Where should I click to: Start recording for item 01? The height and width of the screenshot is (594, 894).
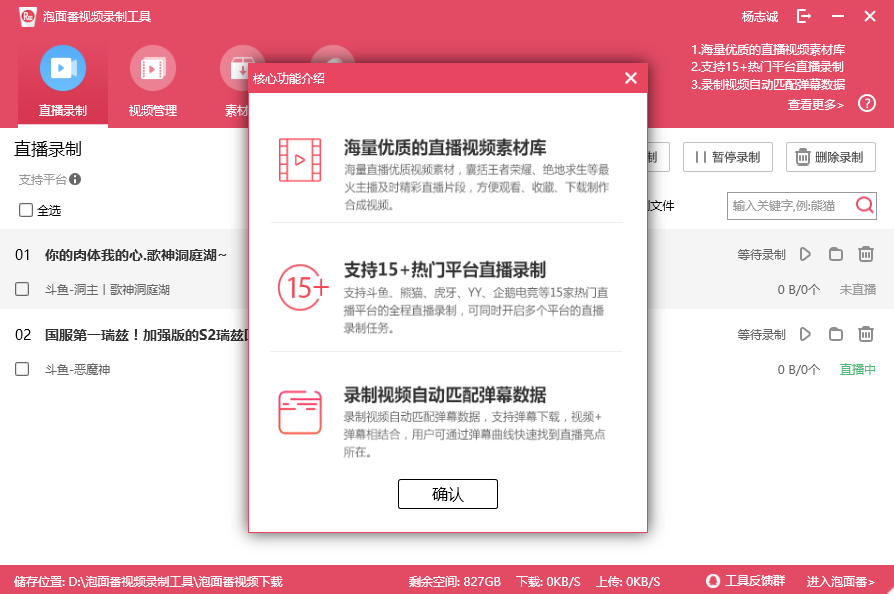[805, 254]
